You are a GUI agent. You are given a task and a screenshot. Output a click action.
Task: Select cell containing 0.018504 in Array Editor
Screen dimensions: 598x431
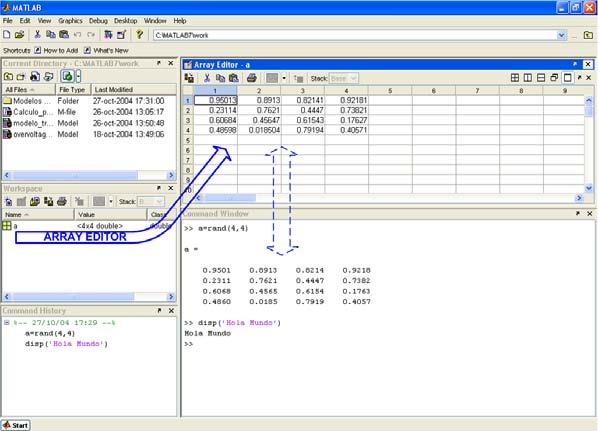click(x=259, y=130)
